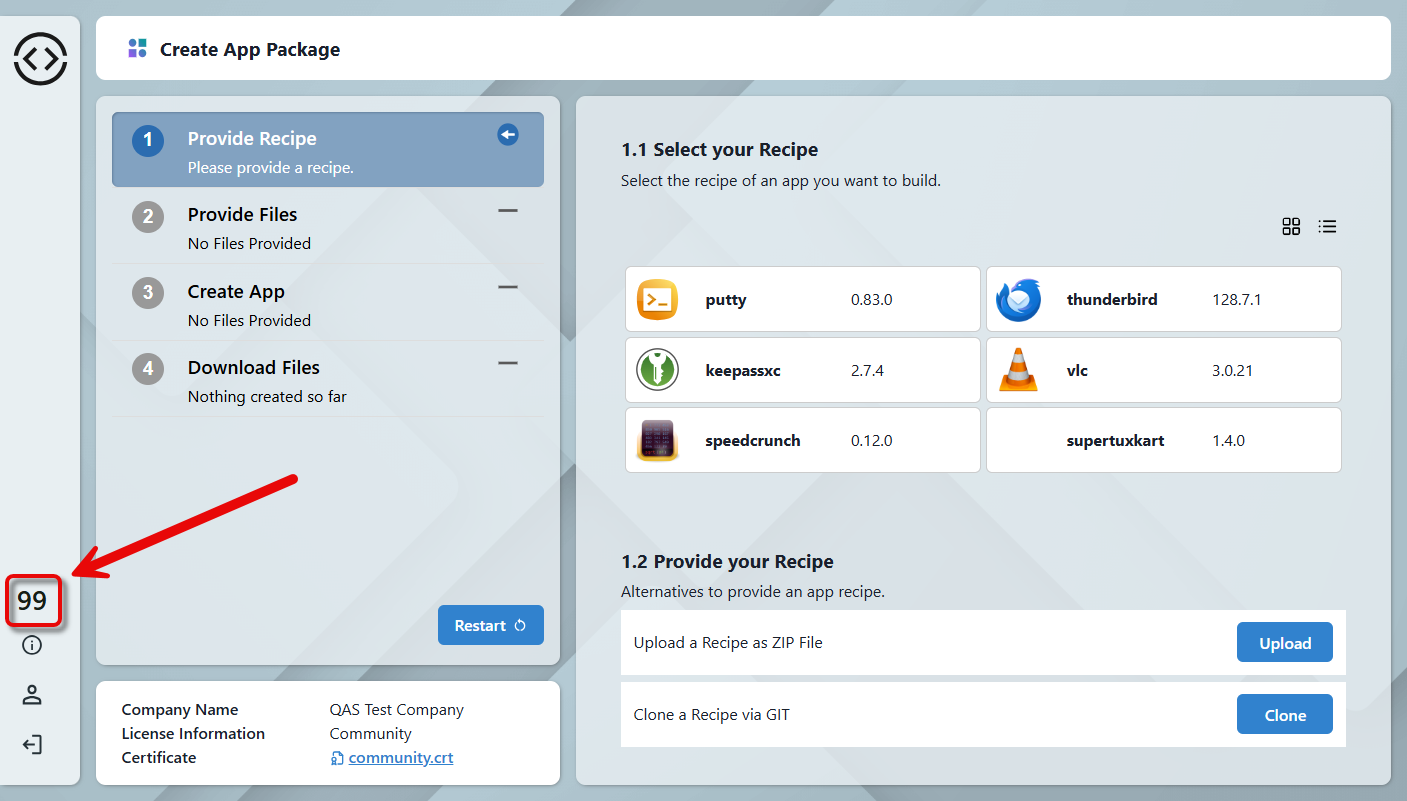Switch recipes to grid view
Viewport: 1407px width, 801px height.
tap(1291, 227)
